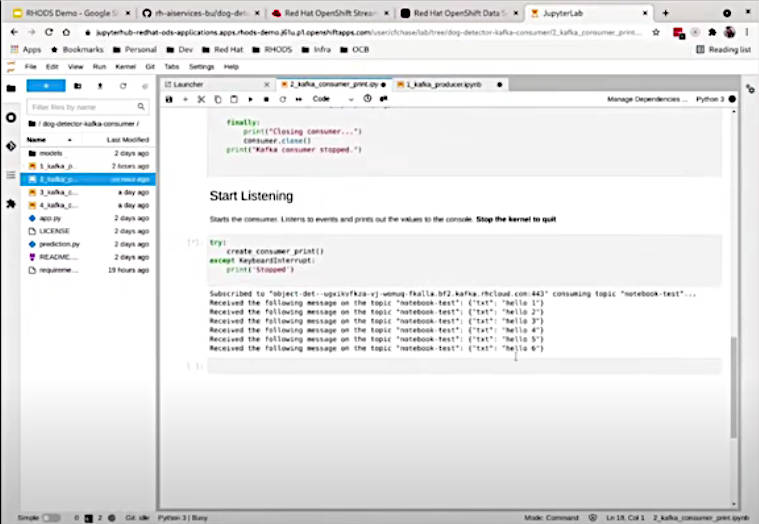Toggle the Simple mode switch in status bar

[51, 518]
